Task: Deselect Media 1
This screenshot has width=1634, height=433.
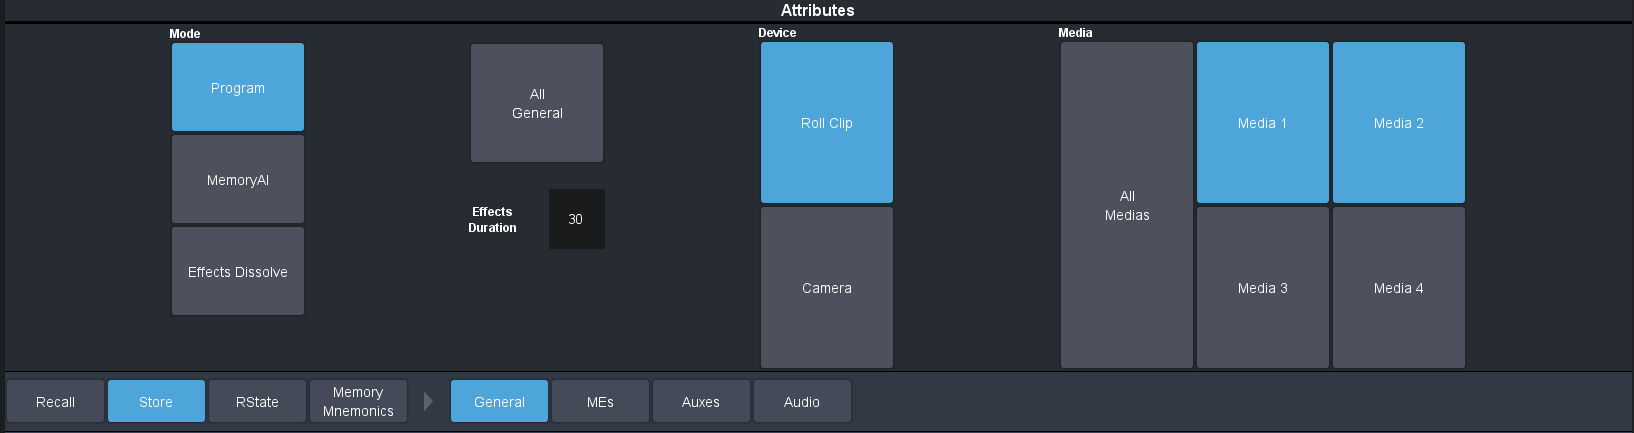Action: [1262, 122]
